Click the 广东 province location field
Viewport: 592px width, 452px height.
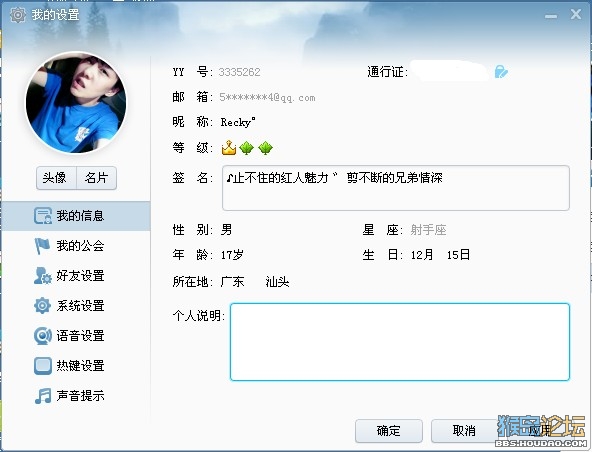pos(233,282)
